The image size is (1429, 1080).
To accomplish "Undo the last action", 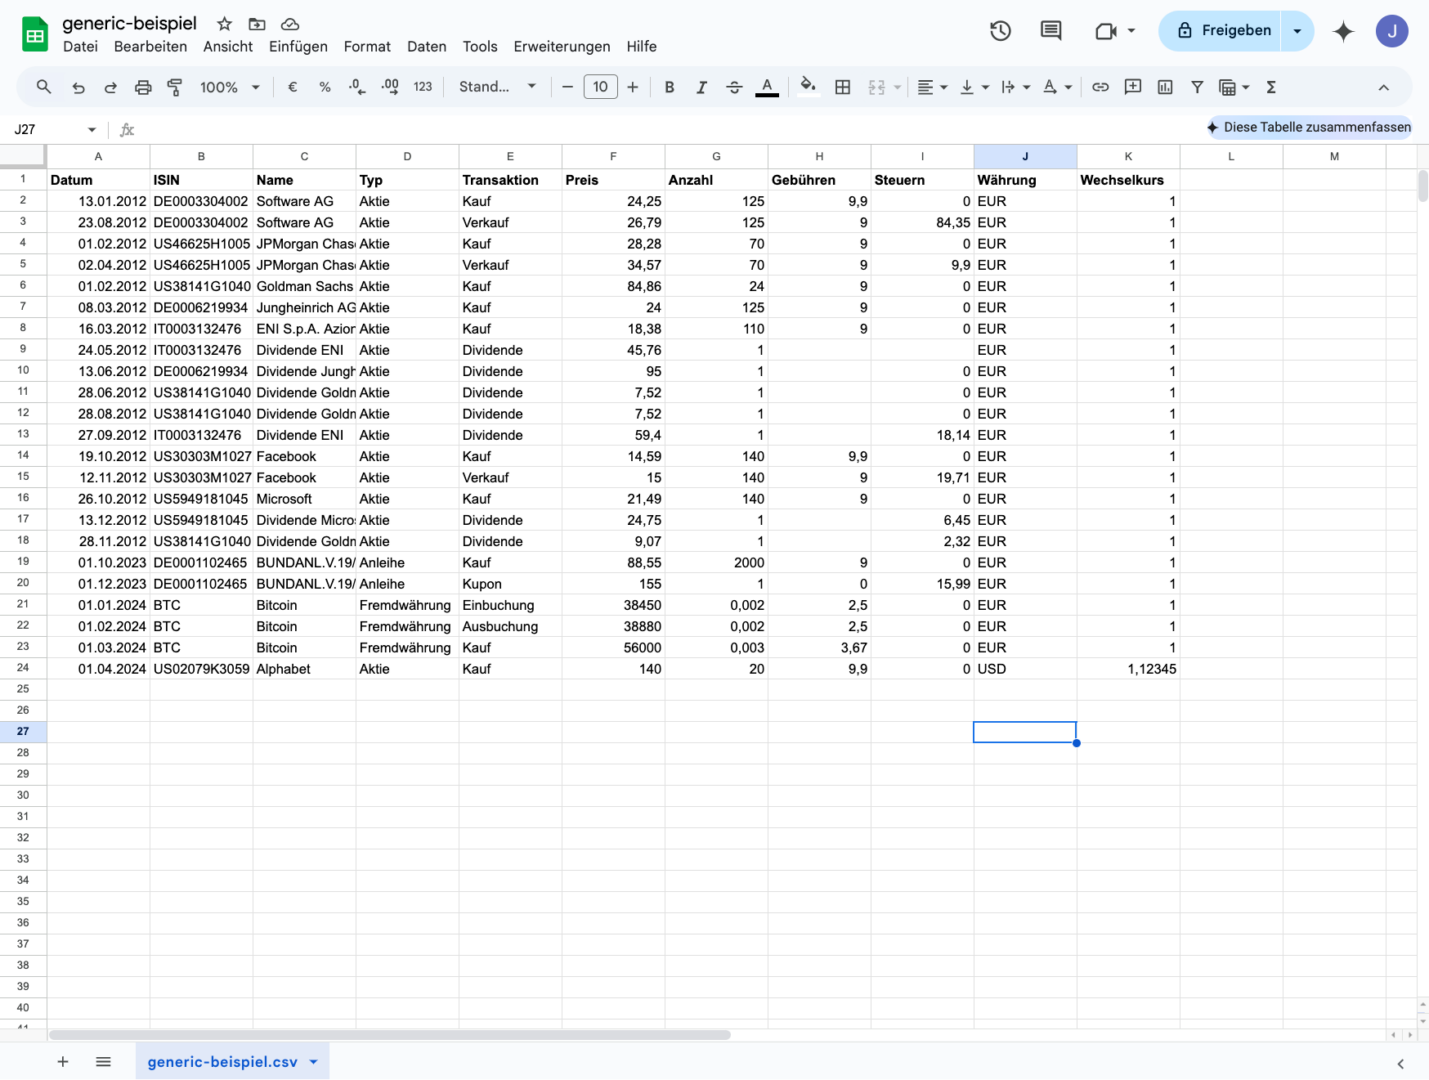I will (78, 87).
